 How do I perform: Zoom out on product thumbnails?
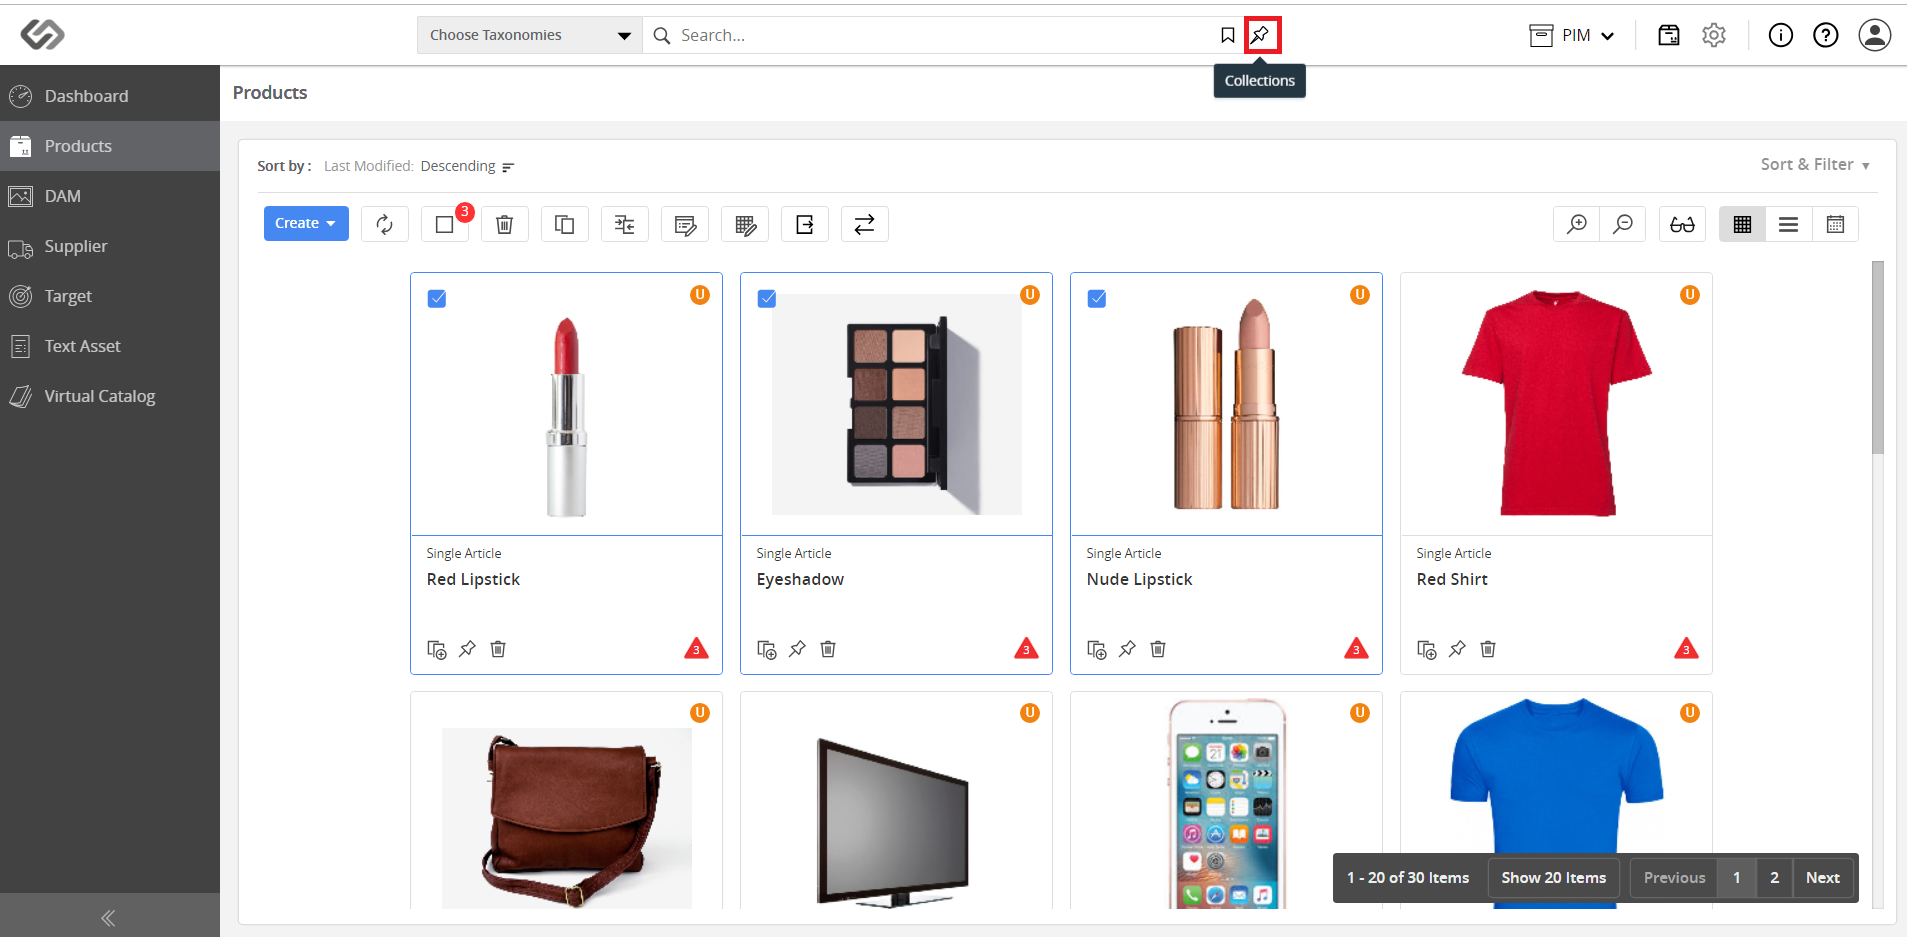tap(1623, 224)
